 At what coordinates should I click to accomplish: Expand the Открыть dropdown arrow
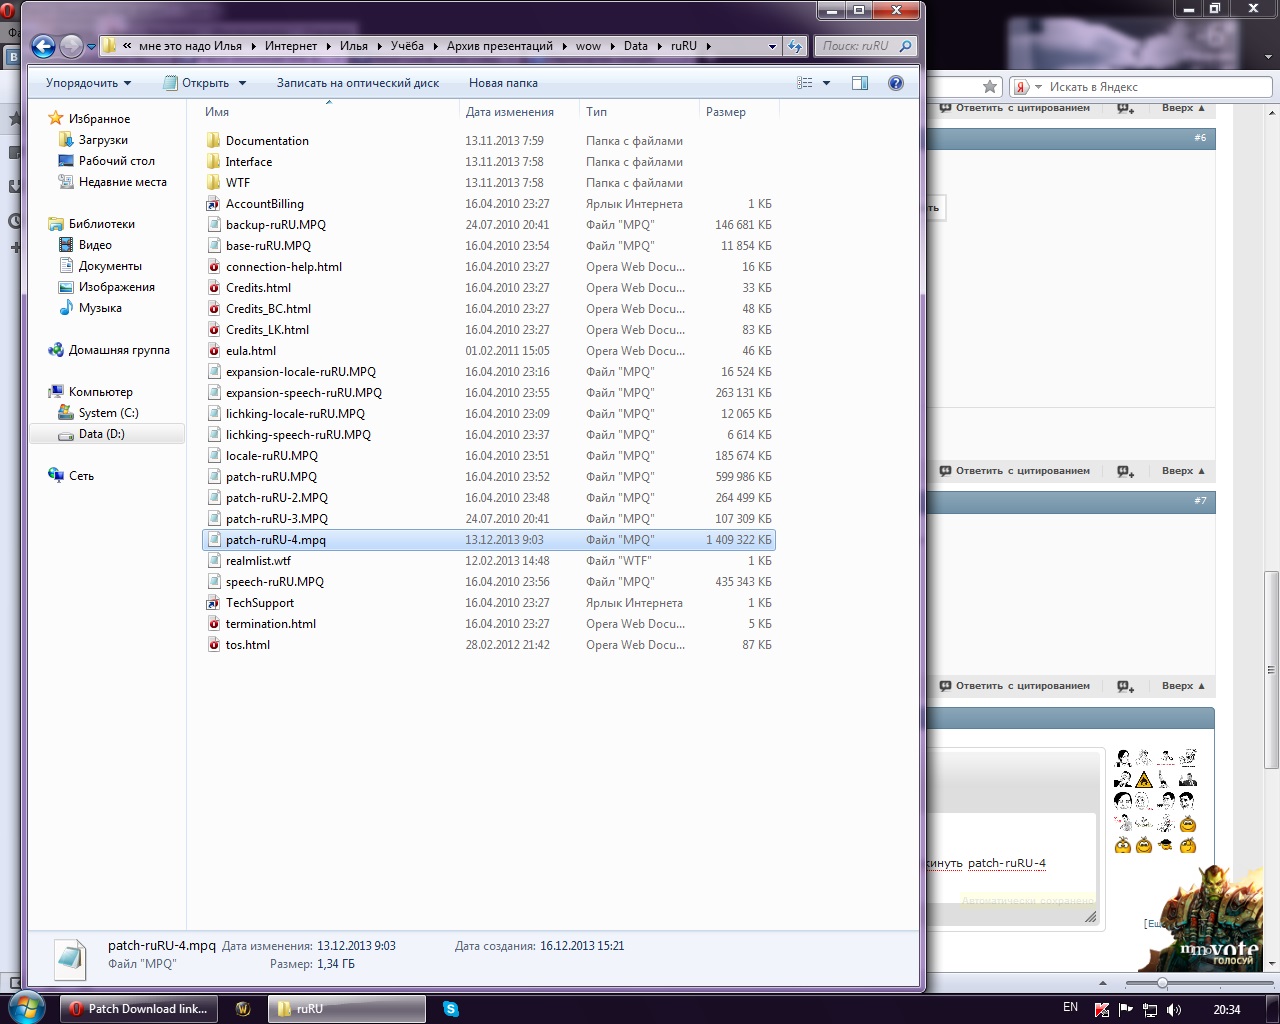242,83
